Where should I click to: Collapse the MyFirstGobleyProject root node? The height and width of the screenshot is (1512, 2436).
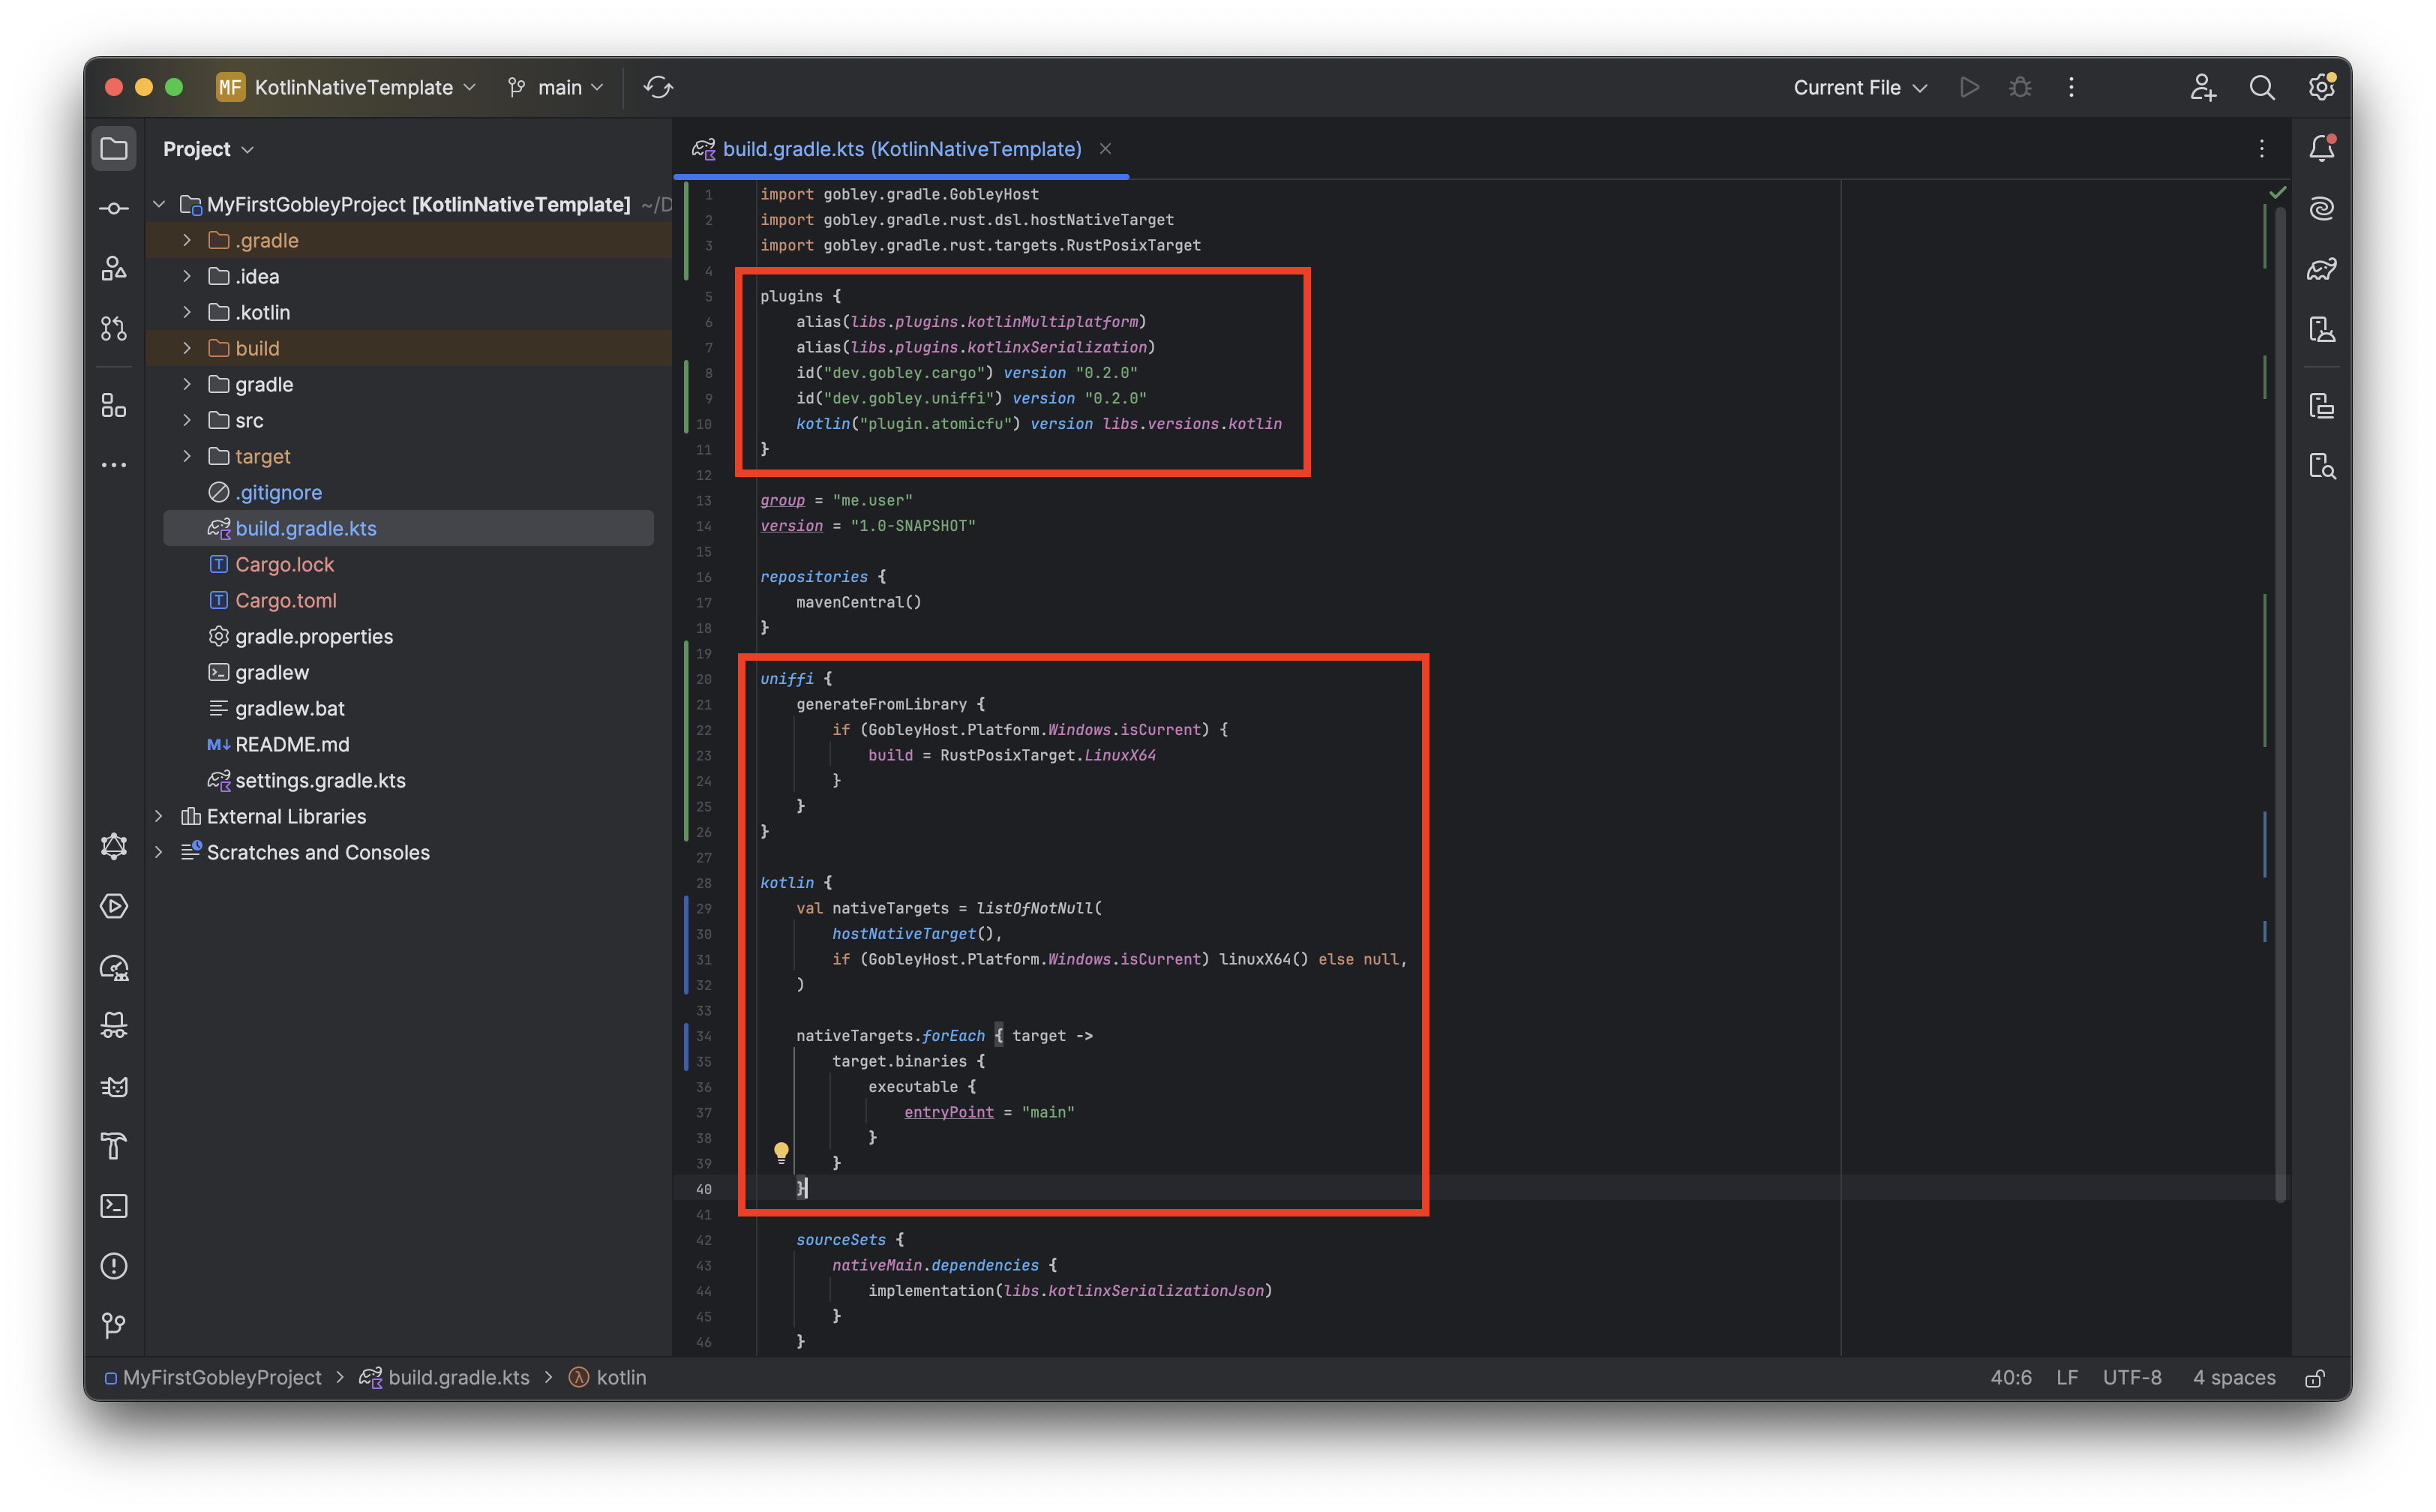[x=159, y=204]
